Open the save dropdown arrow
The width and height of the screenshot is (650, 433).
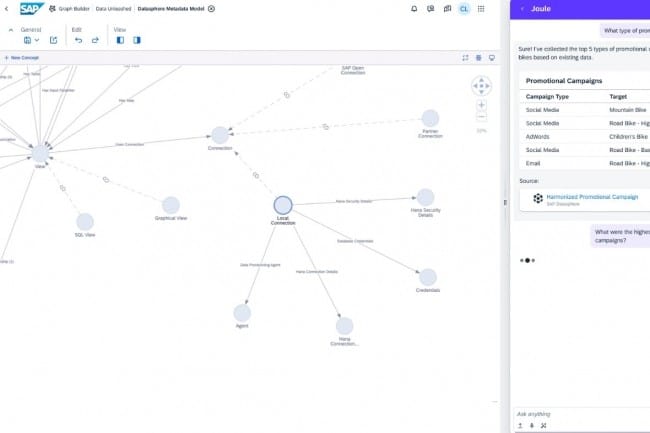point(37,40)
